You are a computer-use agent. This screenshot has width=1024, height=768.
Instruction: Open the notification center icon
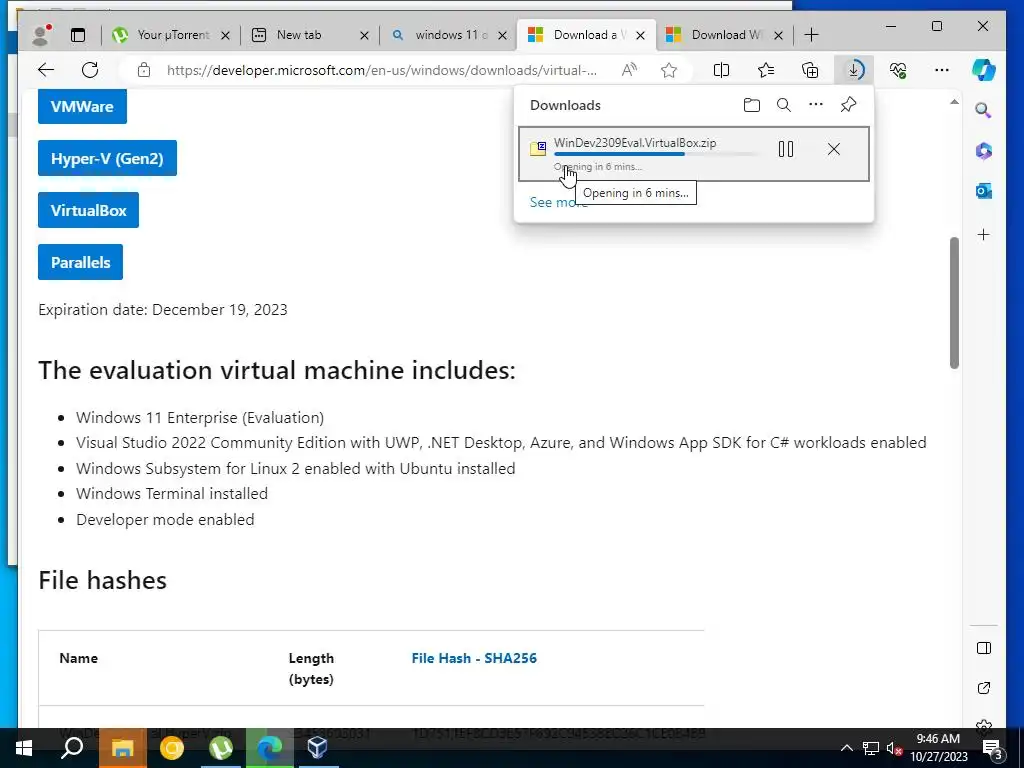(x=992, y=748)
